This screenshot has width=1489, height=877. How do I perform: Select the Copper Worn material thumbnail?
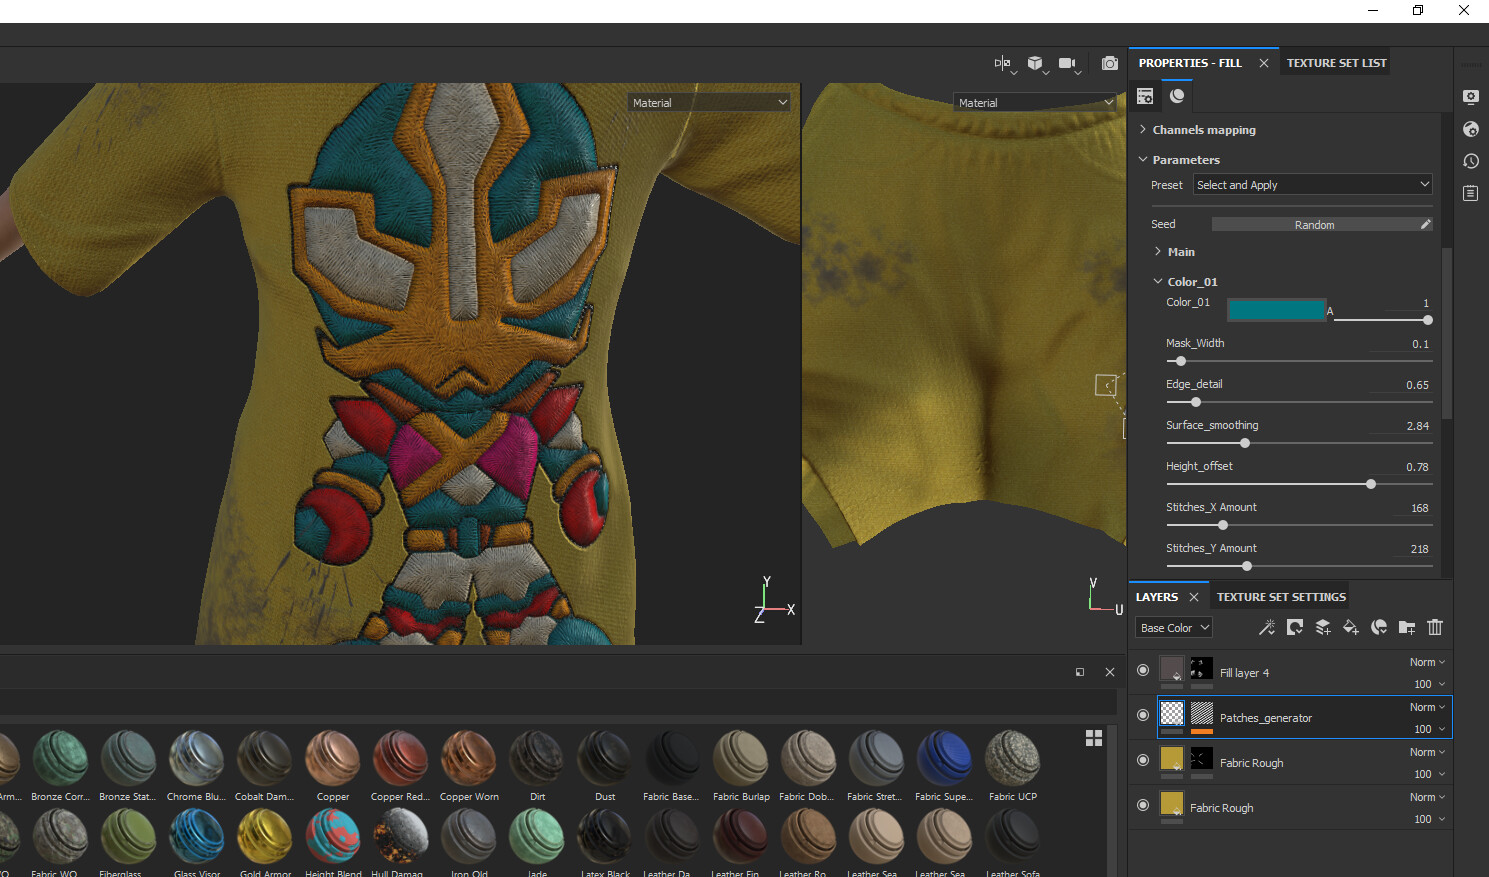pos(469,758)
